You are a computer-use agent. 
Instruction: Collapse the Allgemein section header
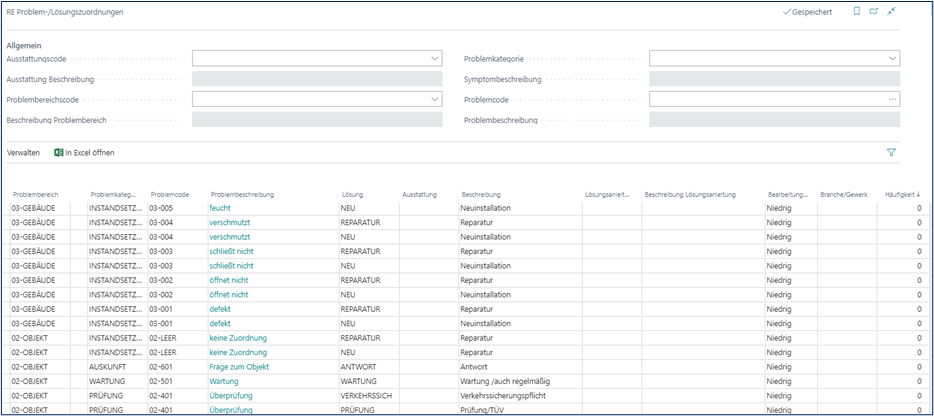click(x=24, y=46)
